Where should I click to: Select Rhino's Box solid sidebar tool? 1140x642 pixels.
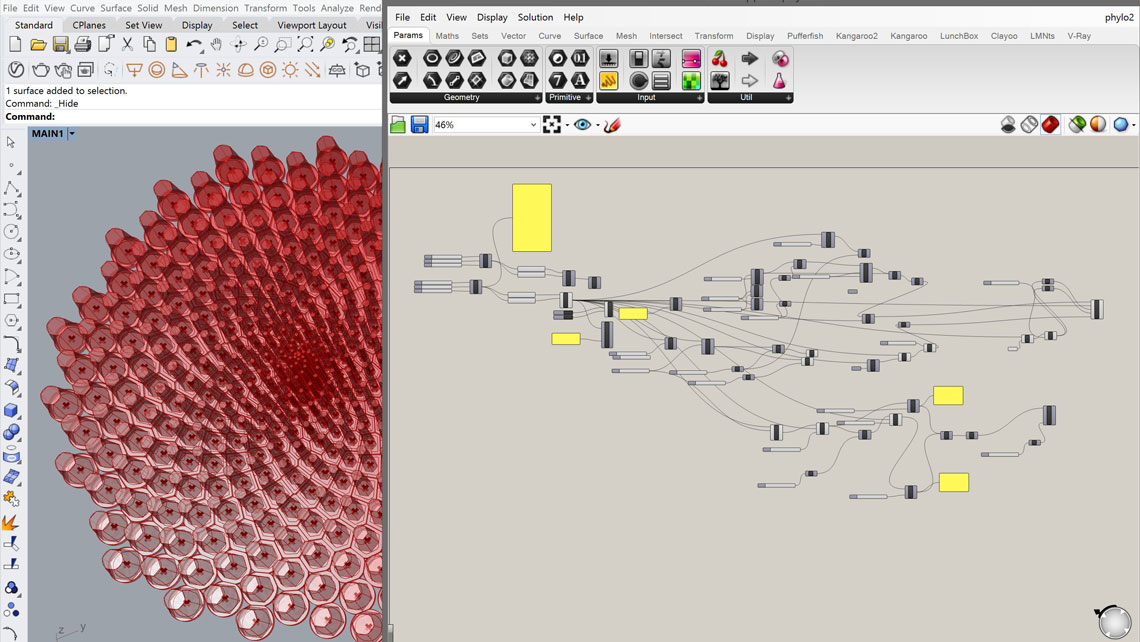pyautogui.click(x=11, y=410)
